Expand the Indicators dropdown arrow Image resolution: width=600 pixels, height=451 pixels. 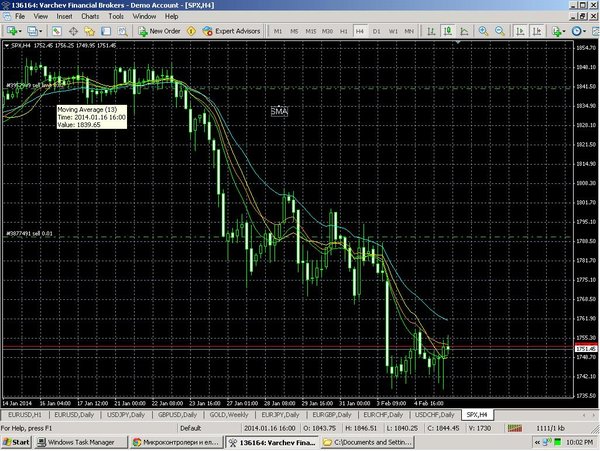564,31
